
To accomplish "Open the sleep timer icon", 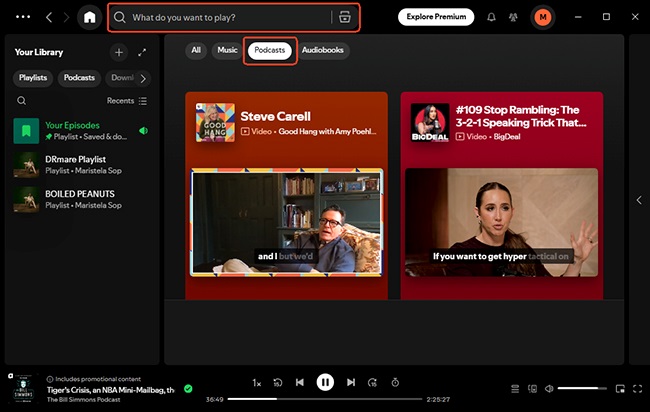I will click(x=395, y=382).
